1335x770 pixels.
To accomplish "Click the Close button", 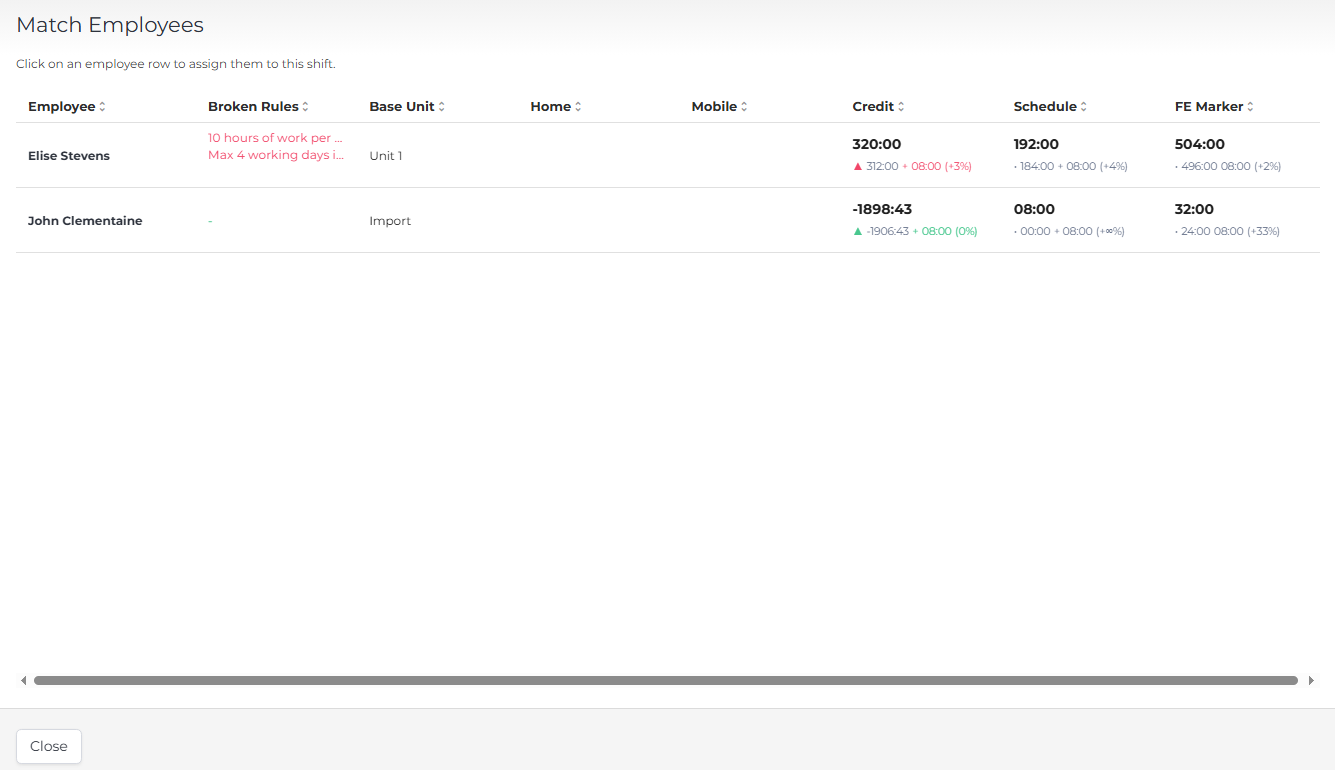I will [49, 746].
